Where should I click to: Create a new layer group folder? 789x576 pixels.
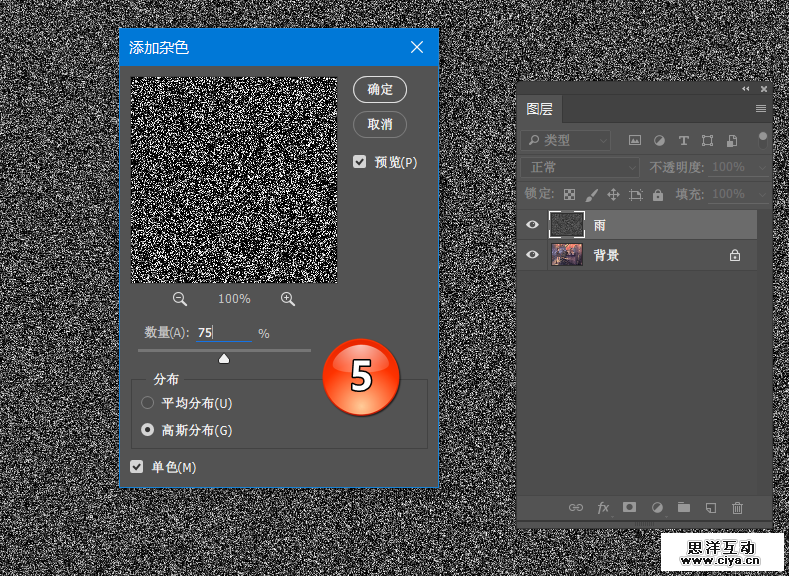[x=684, y=508]
